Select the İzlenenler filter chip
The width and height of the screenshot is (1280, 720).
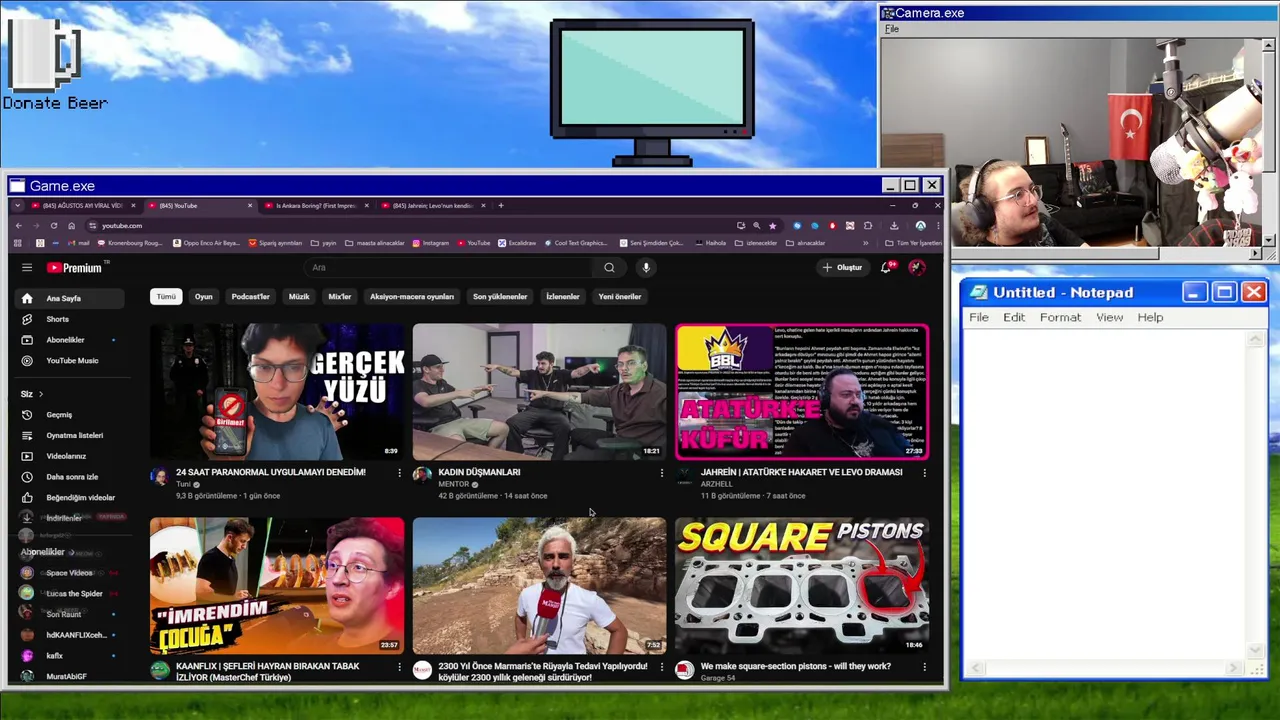pos(563,296)
